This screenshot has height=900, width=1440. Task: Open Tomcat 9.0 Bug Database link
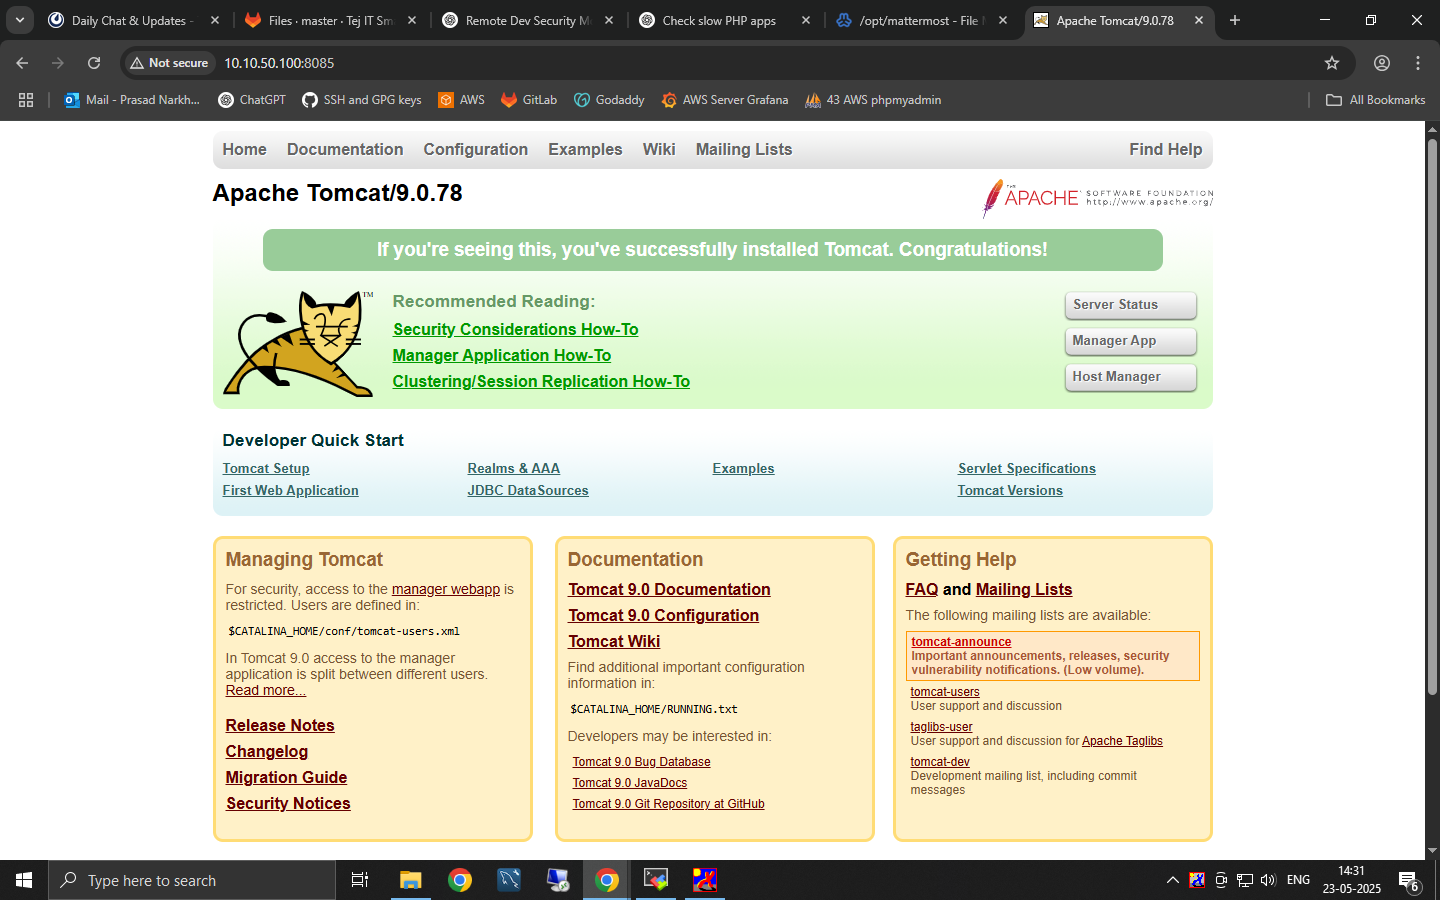pyautogui.click(x=641, y=762)
